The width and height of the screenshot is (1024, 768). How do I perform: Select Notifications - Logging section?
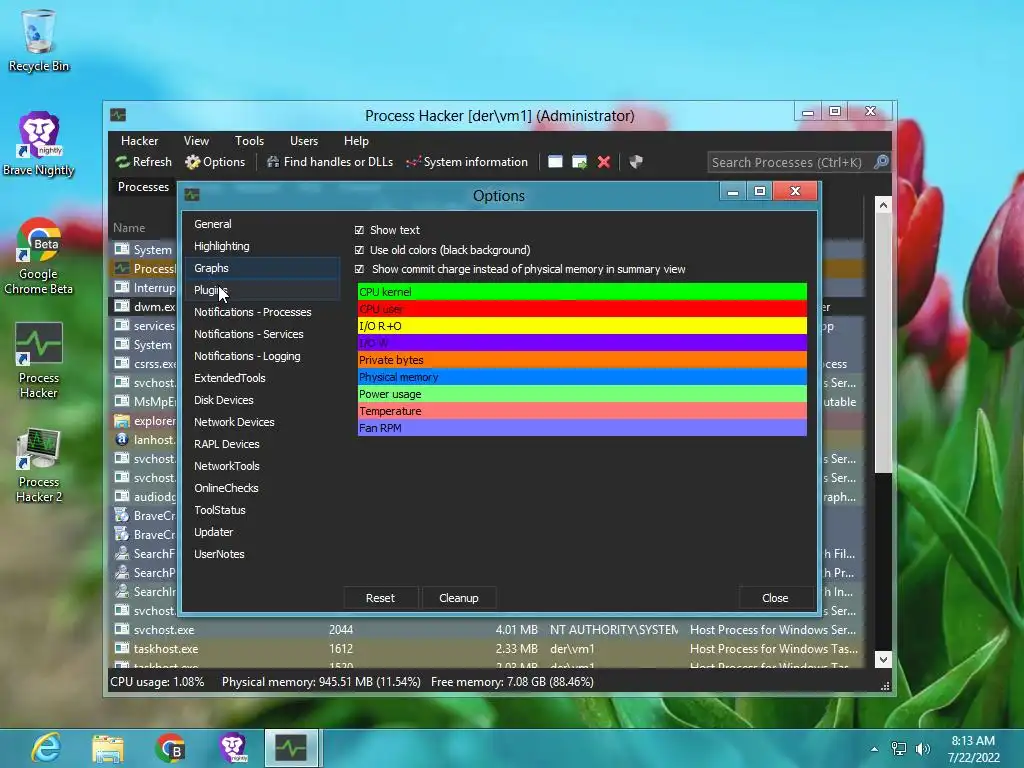pyautogui.click(x=263, y=356)
